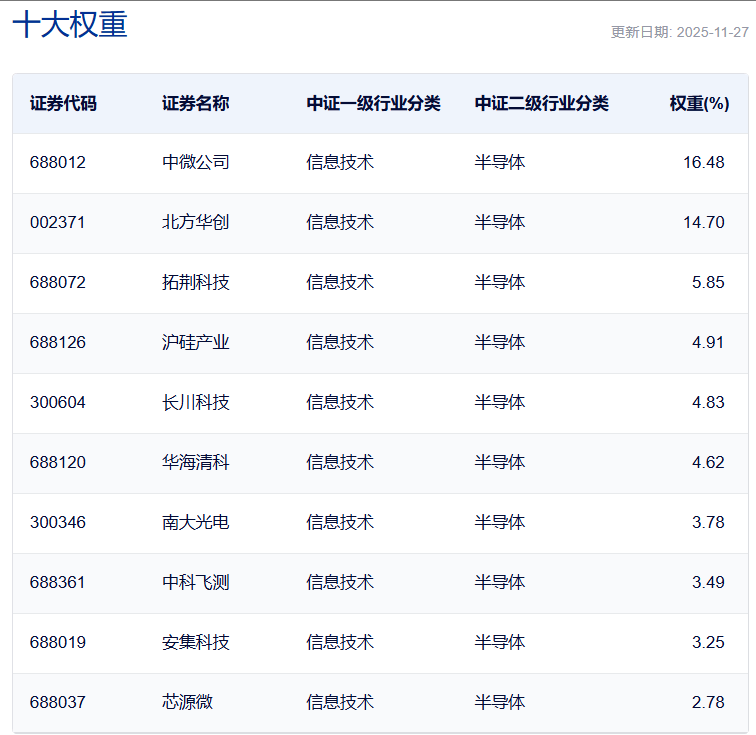Open the 芯源微 security name
This screenshot has width=756, height=735.
point(187,702)
